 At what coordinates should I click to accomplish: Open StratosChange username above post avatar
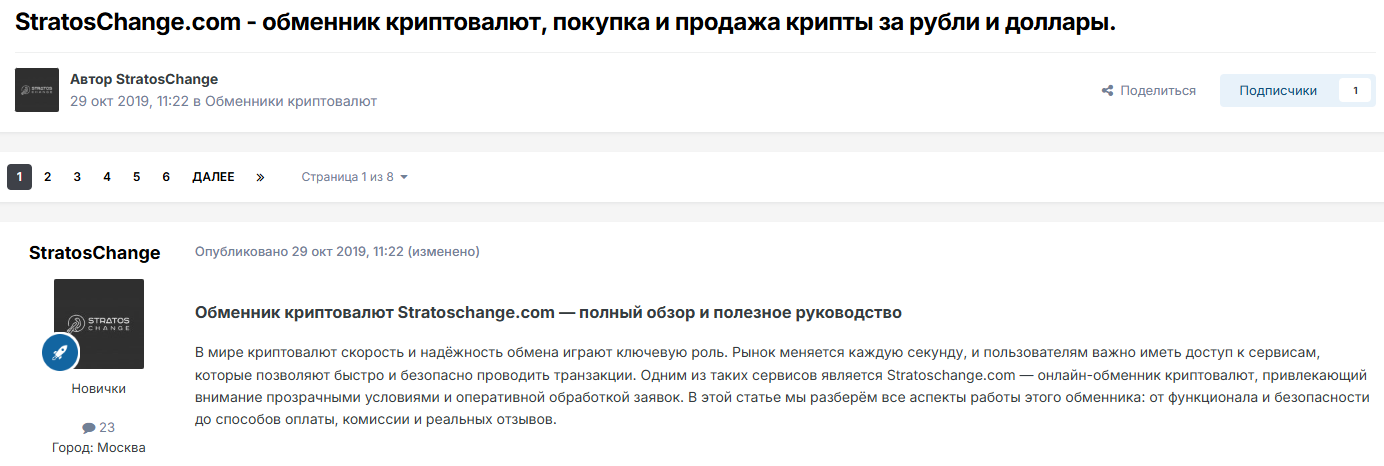tap(94, 252)
